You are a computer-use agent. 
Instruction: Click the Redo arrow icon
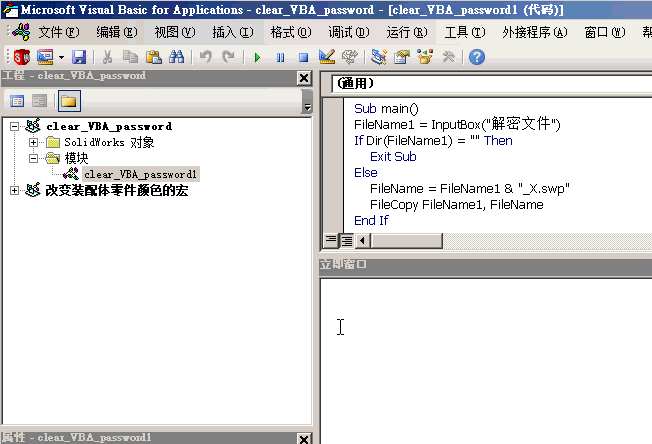228,57
